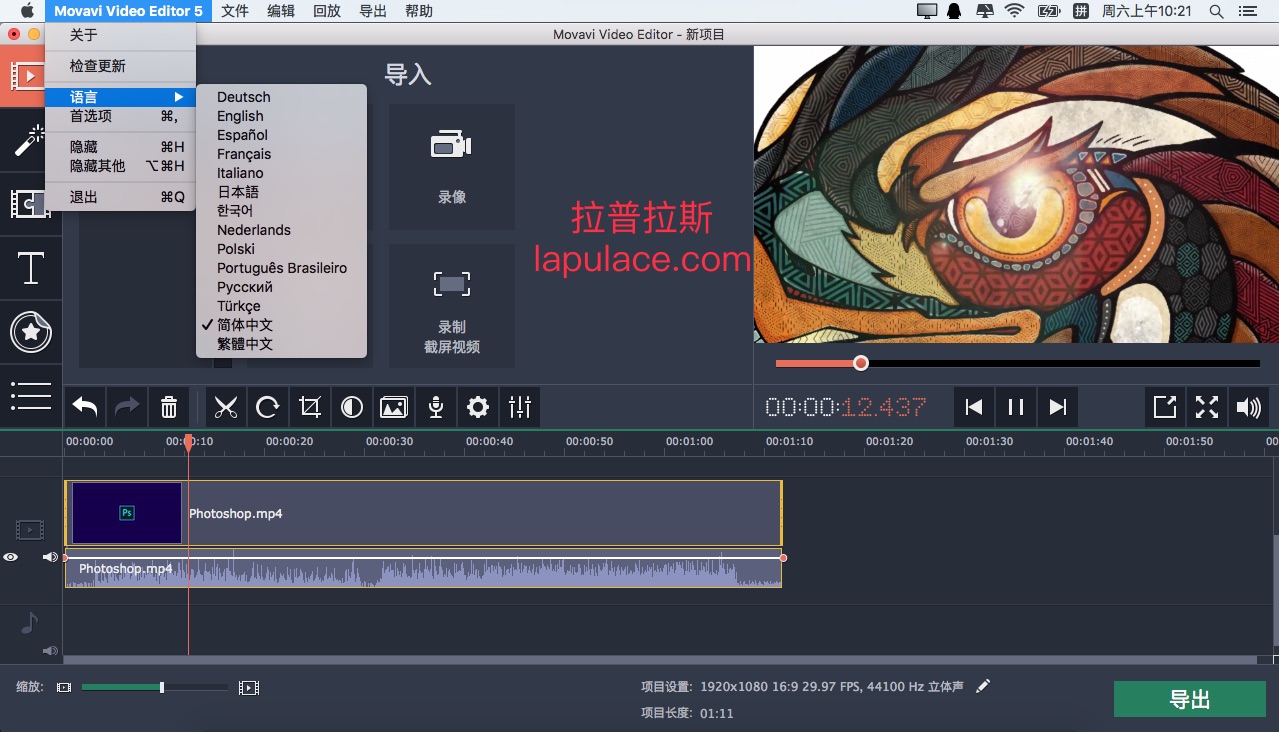Adjust preview volume speaker icon
This screenshot has width=1279, height=732.
[x=1249, y=407]
